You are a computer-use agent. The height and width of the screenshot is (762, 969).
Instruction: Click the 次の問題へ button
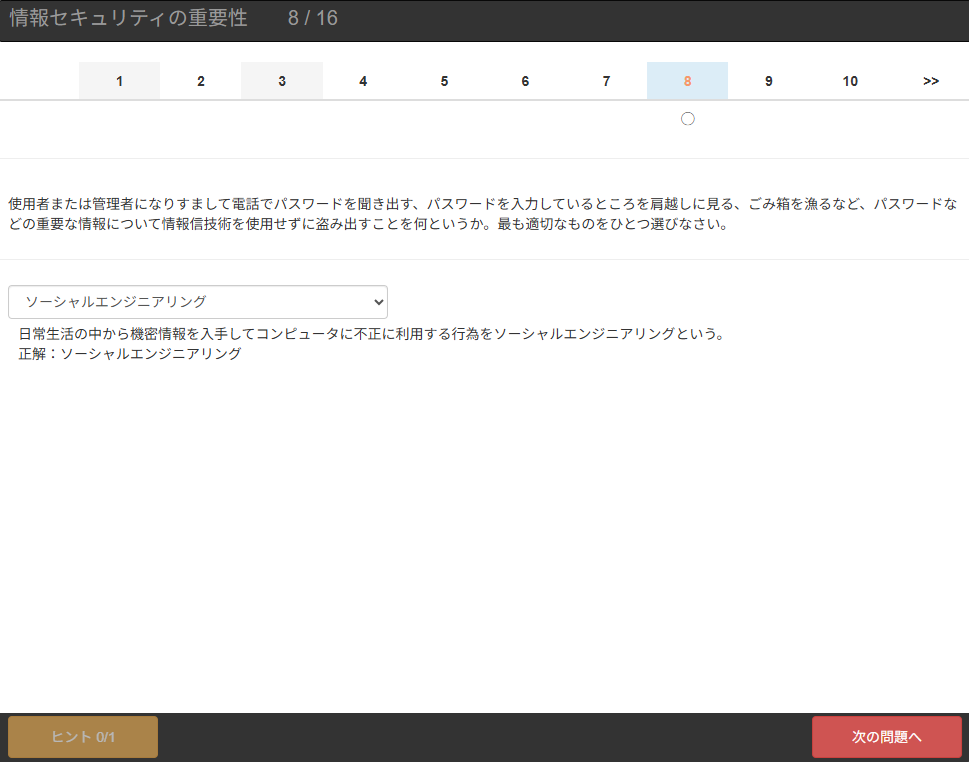(x=886, y=737)
